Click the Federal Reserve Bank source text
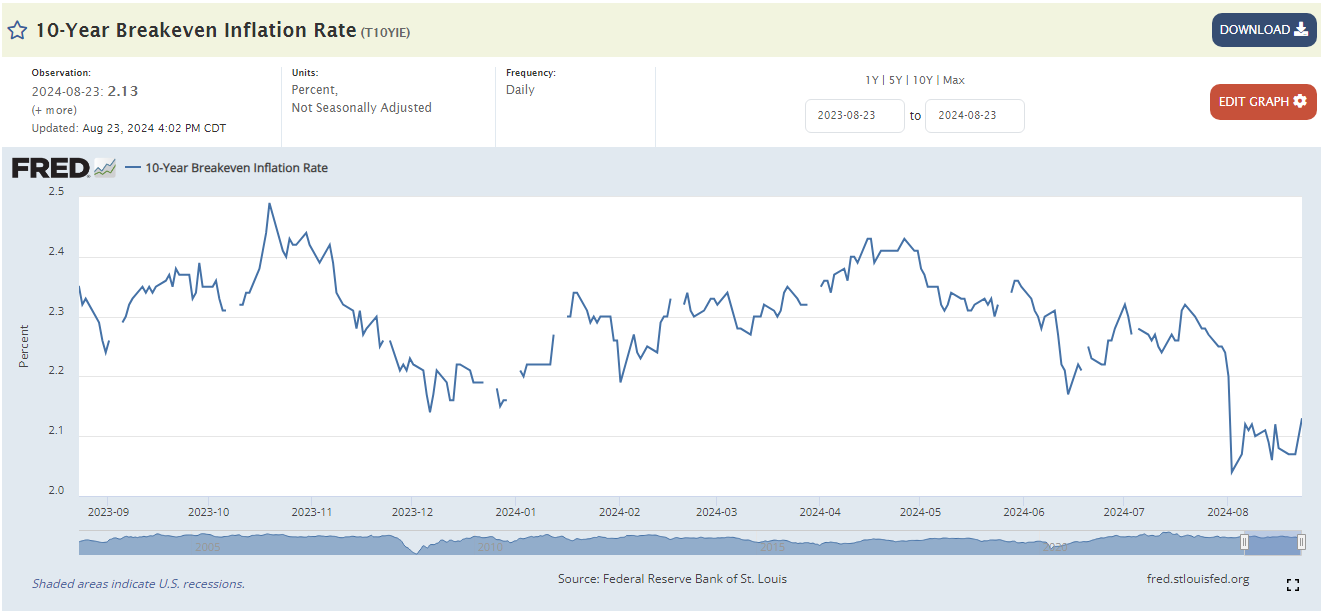Image resolution: width=1321 pixels, height=611 pixels. click(671, 579)
